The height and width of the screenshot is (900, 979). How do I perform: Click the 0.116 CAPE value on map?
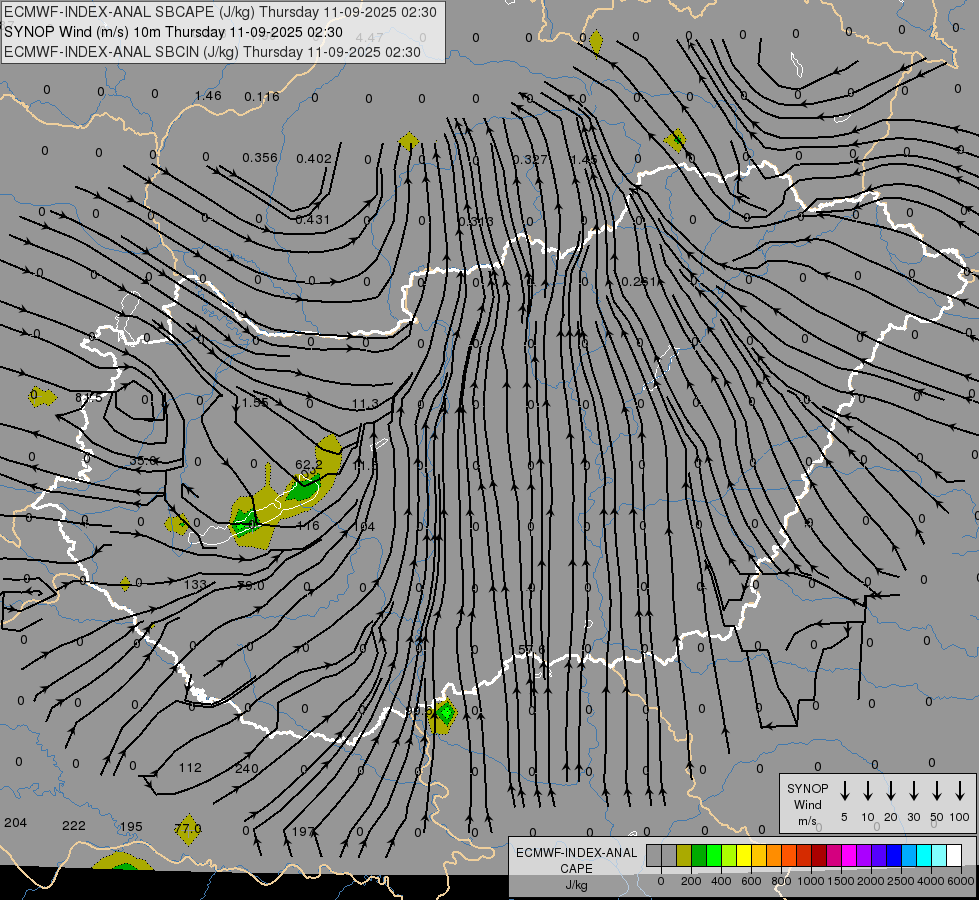pyautogui.click(x=262, y=96)
